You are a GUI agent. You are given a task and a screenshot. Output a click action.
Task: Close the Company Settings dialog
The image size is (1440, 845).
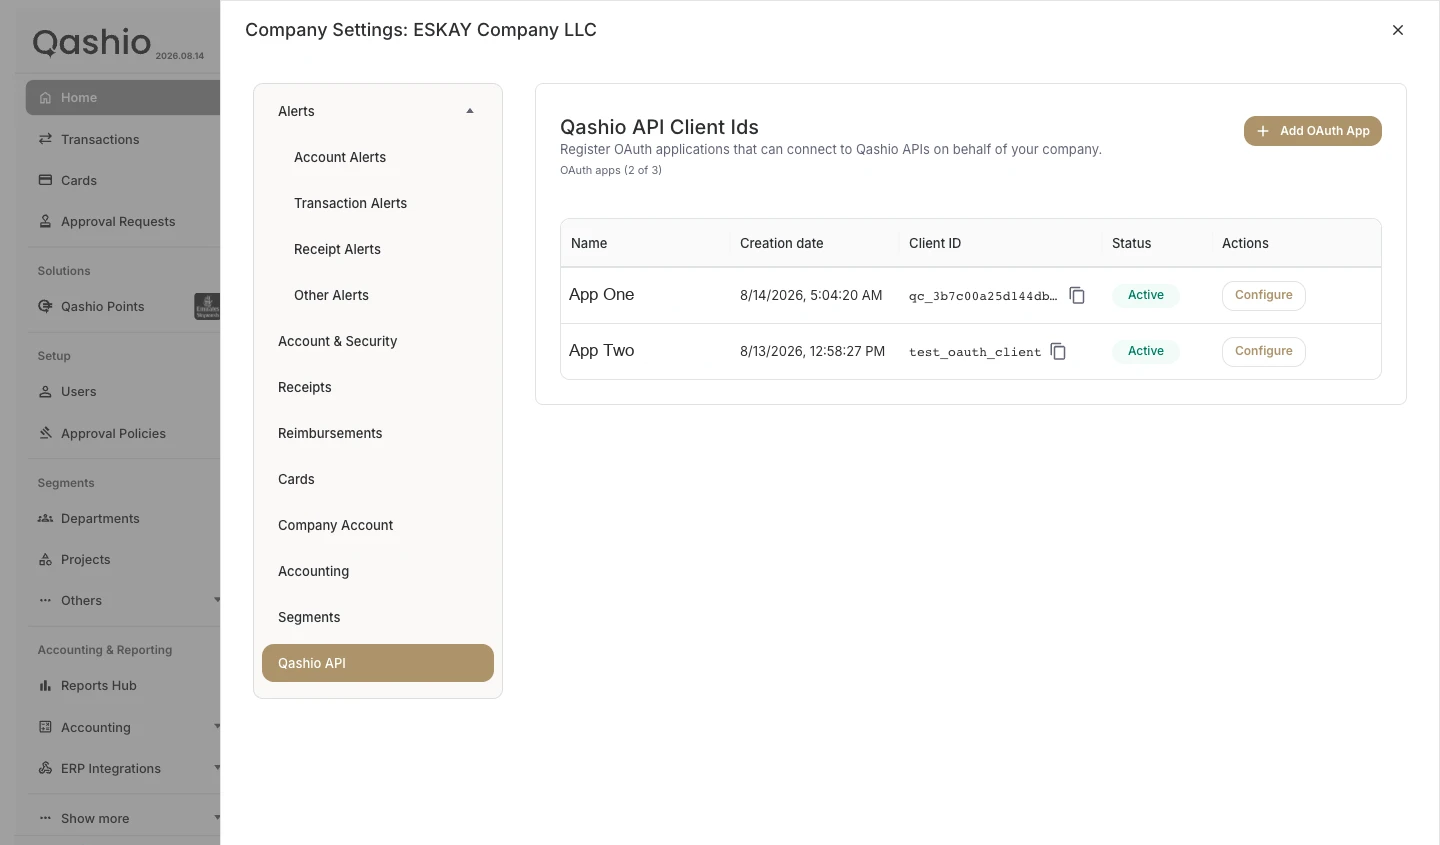(x=1398, y=30)
